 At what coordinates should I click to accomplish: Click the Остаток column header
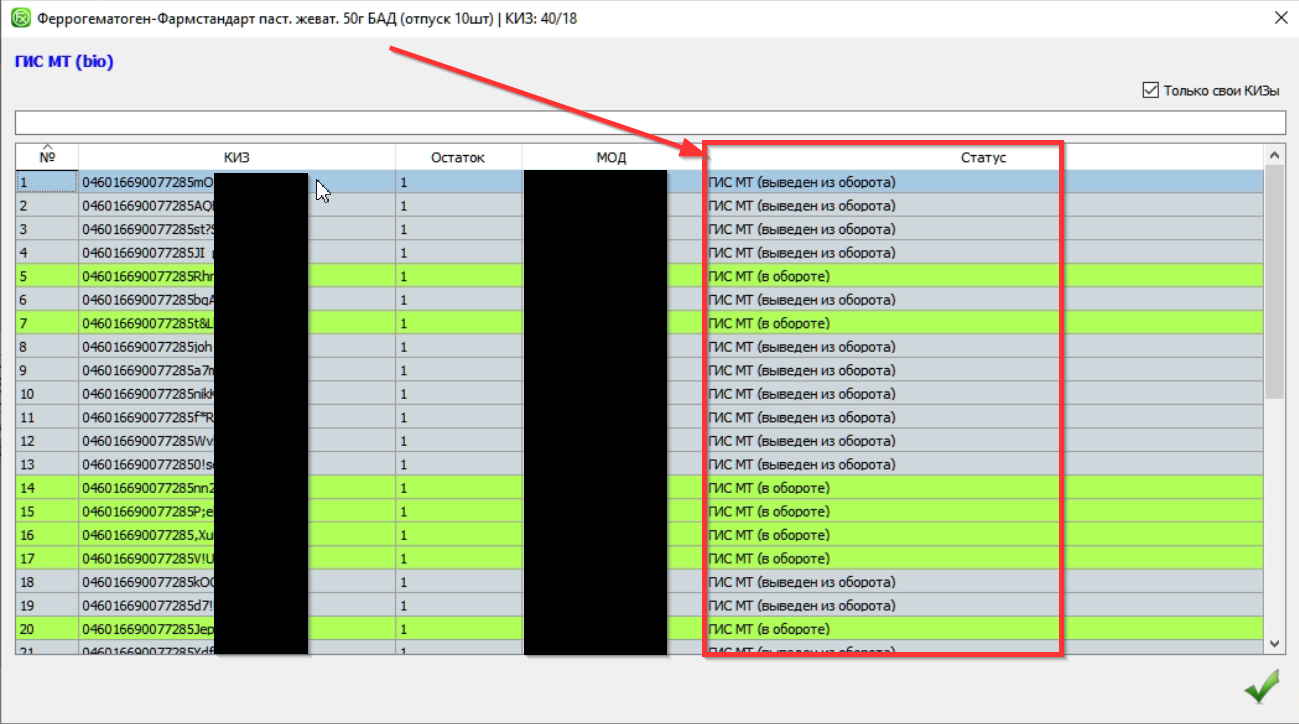click(457, 157)
